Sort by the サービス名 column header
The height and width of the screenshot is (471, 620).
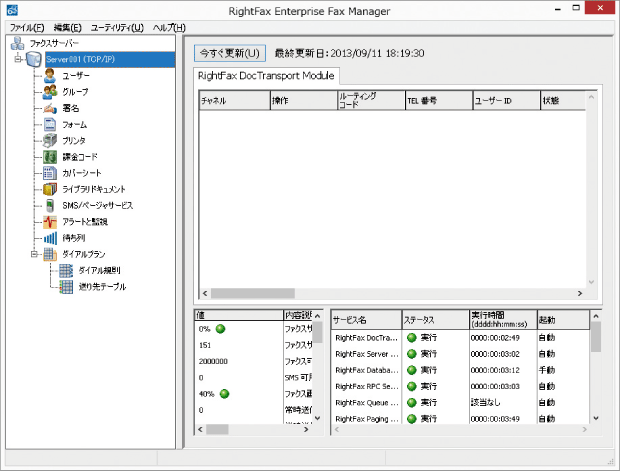[x=366, y=320]
